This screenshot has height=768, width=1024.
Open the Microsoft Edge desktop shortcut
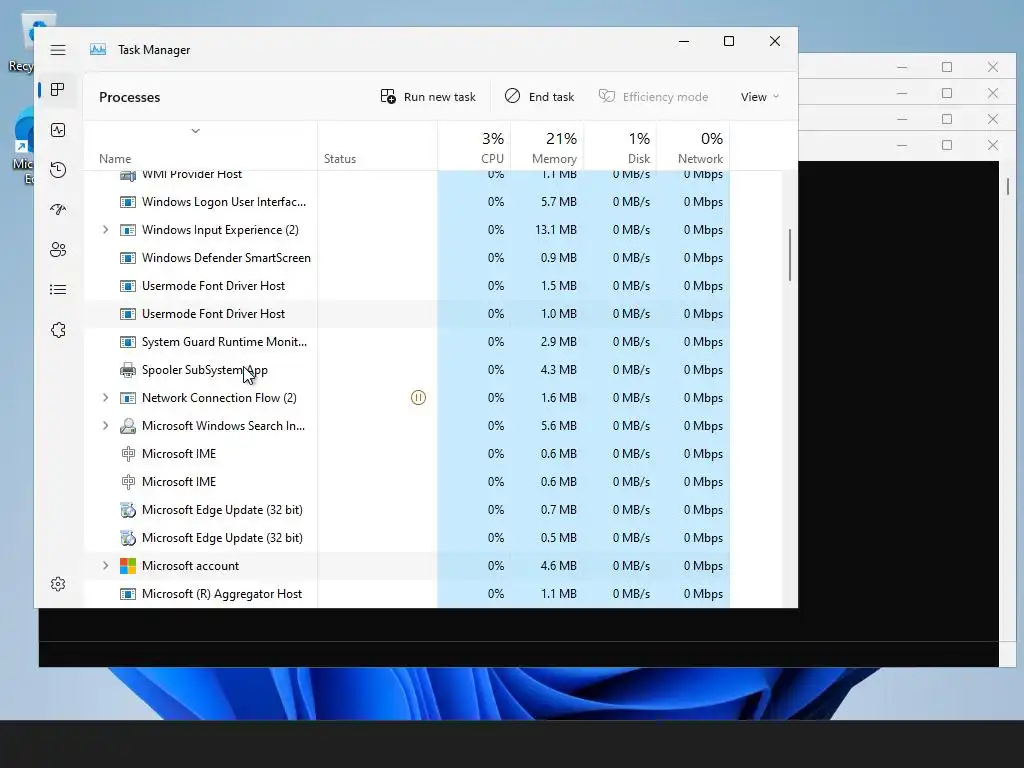24,147
